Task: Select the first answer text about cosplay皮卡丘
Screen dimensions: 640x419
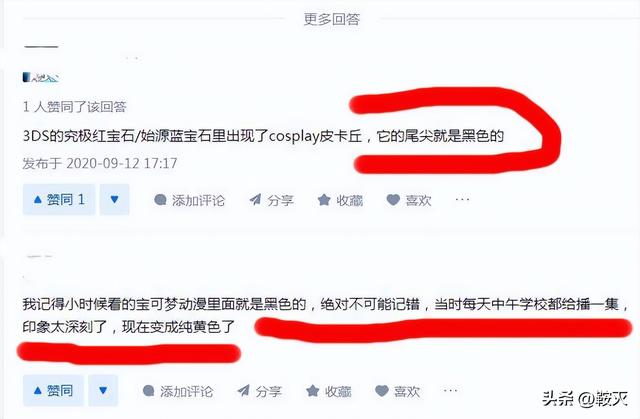Action: click(x=263, y=136)
